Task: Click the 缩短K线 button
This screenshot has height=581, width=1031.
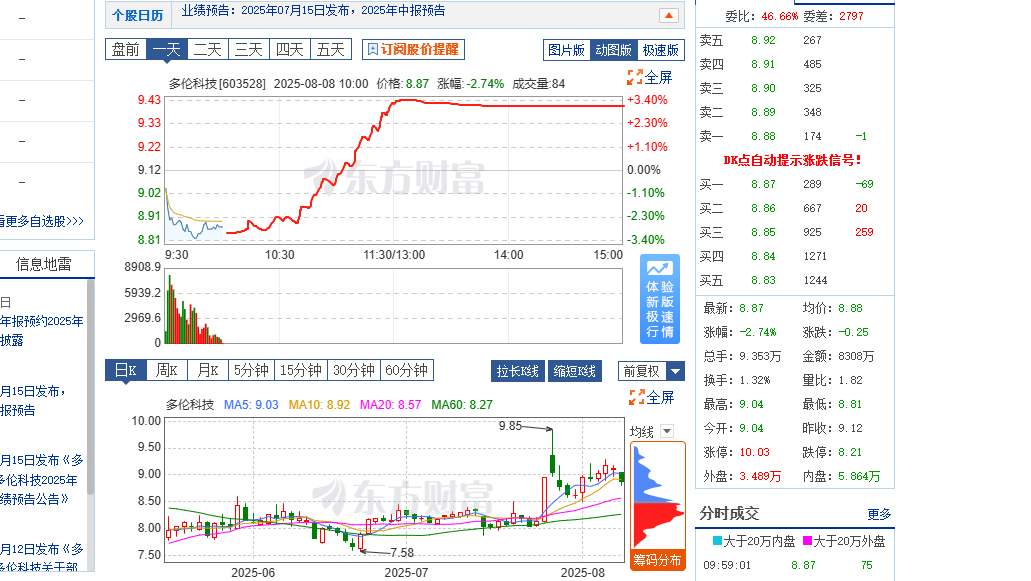Action: pyautogui.click(x=575, y=371)
